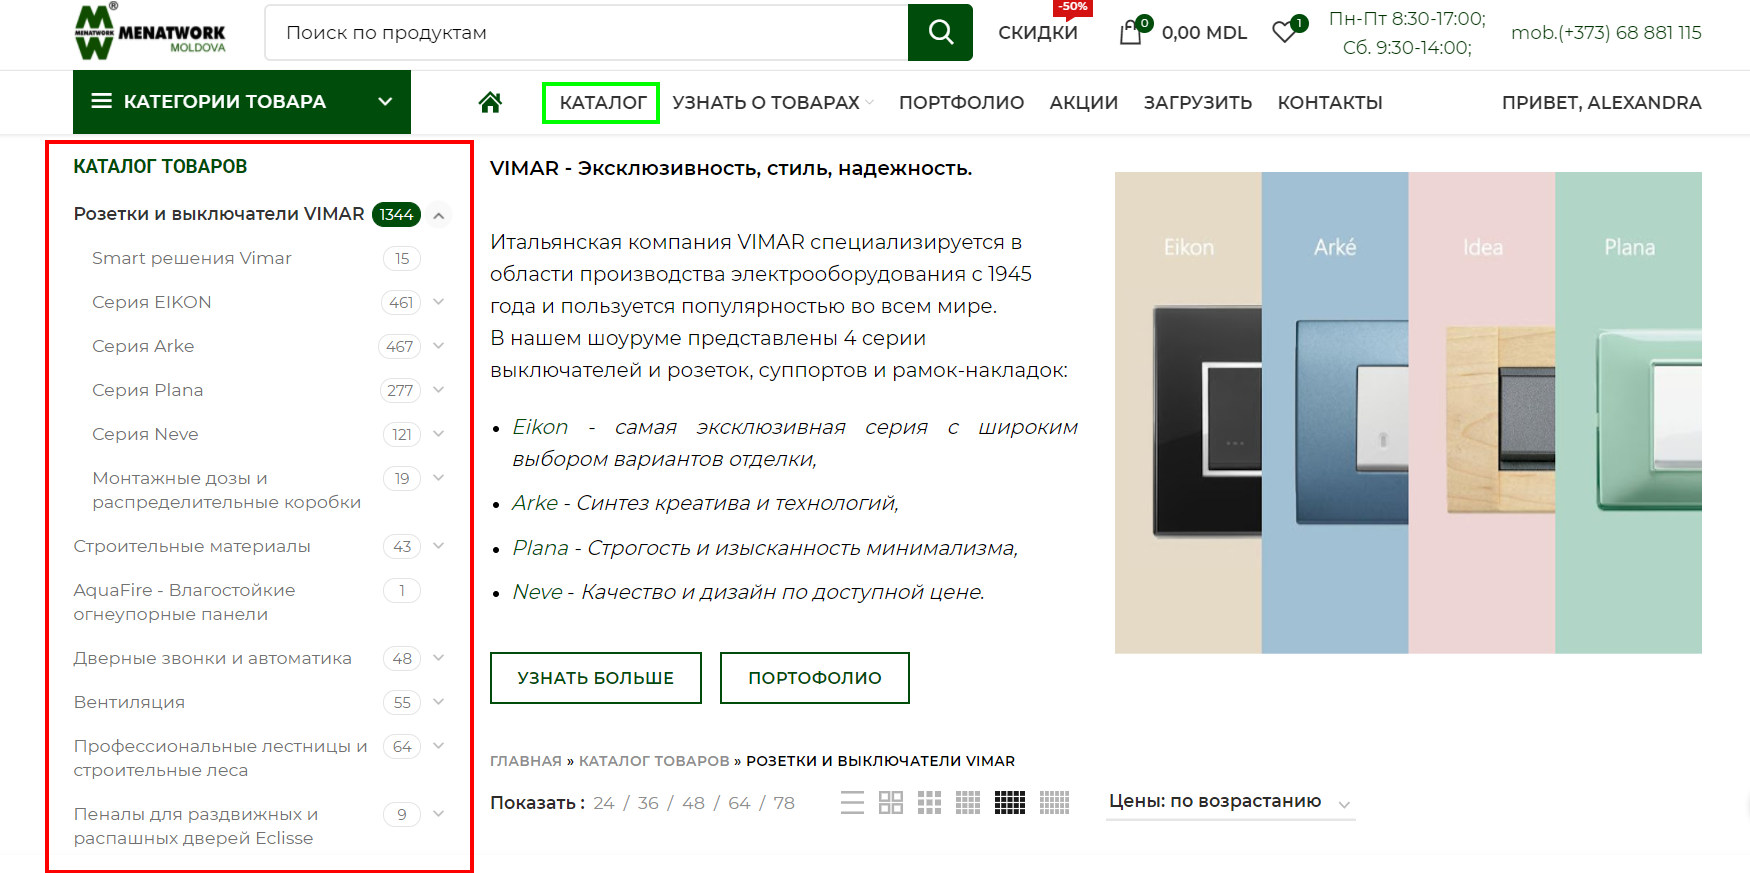Screen dimensions: 1750x873
Task: Open the Серия Arke subcategory
Action: pos(143,346)
